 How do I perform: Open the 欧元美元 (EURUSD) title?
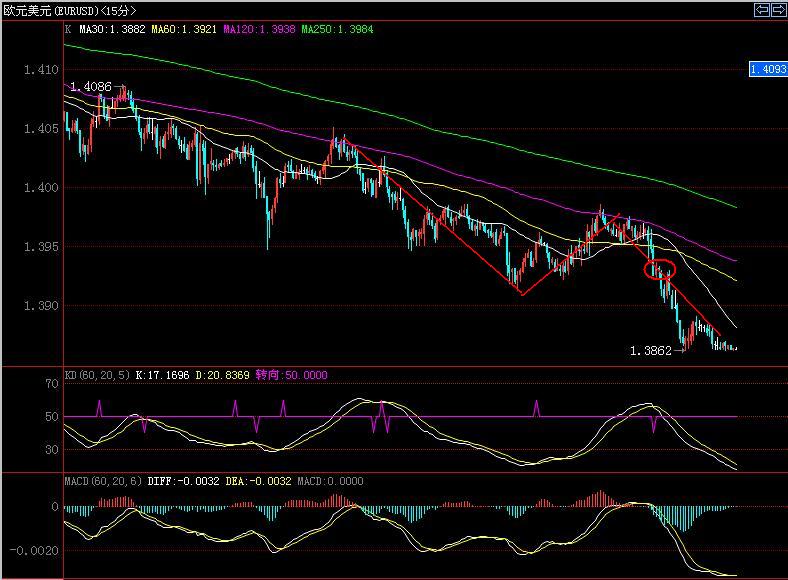[x=70, y=10]
